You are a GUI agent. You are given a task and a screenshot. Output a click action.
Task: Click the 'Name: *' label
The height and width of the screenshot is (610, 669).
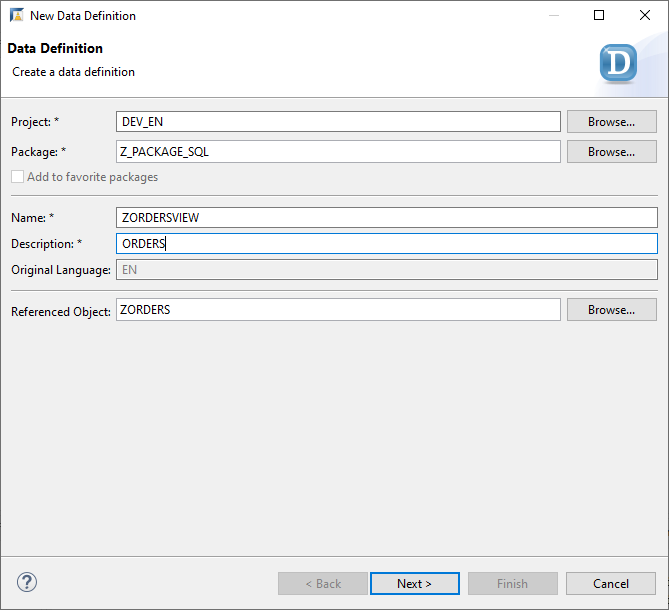coord(32,218)
